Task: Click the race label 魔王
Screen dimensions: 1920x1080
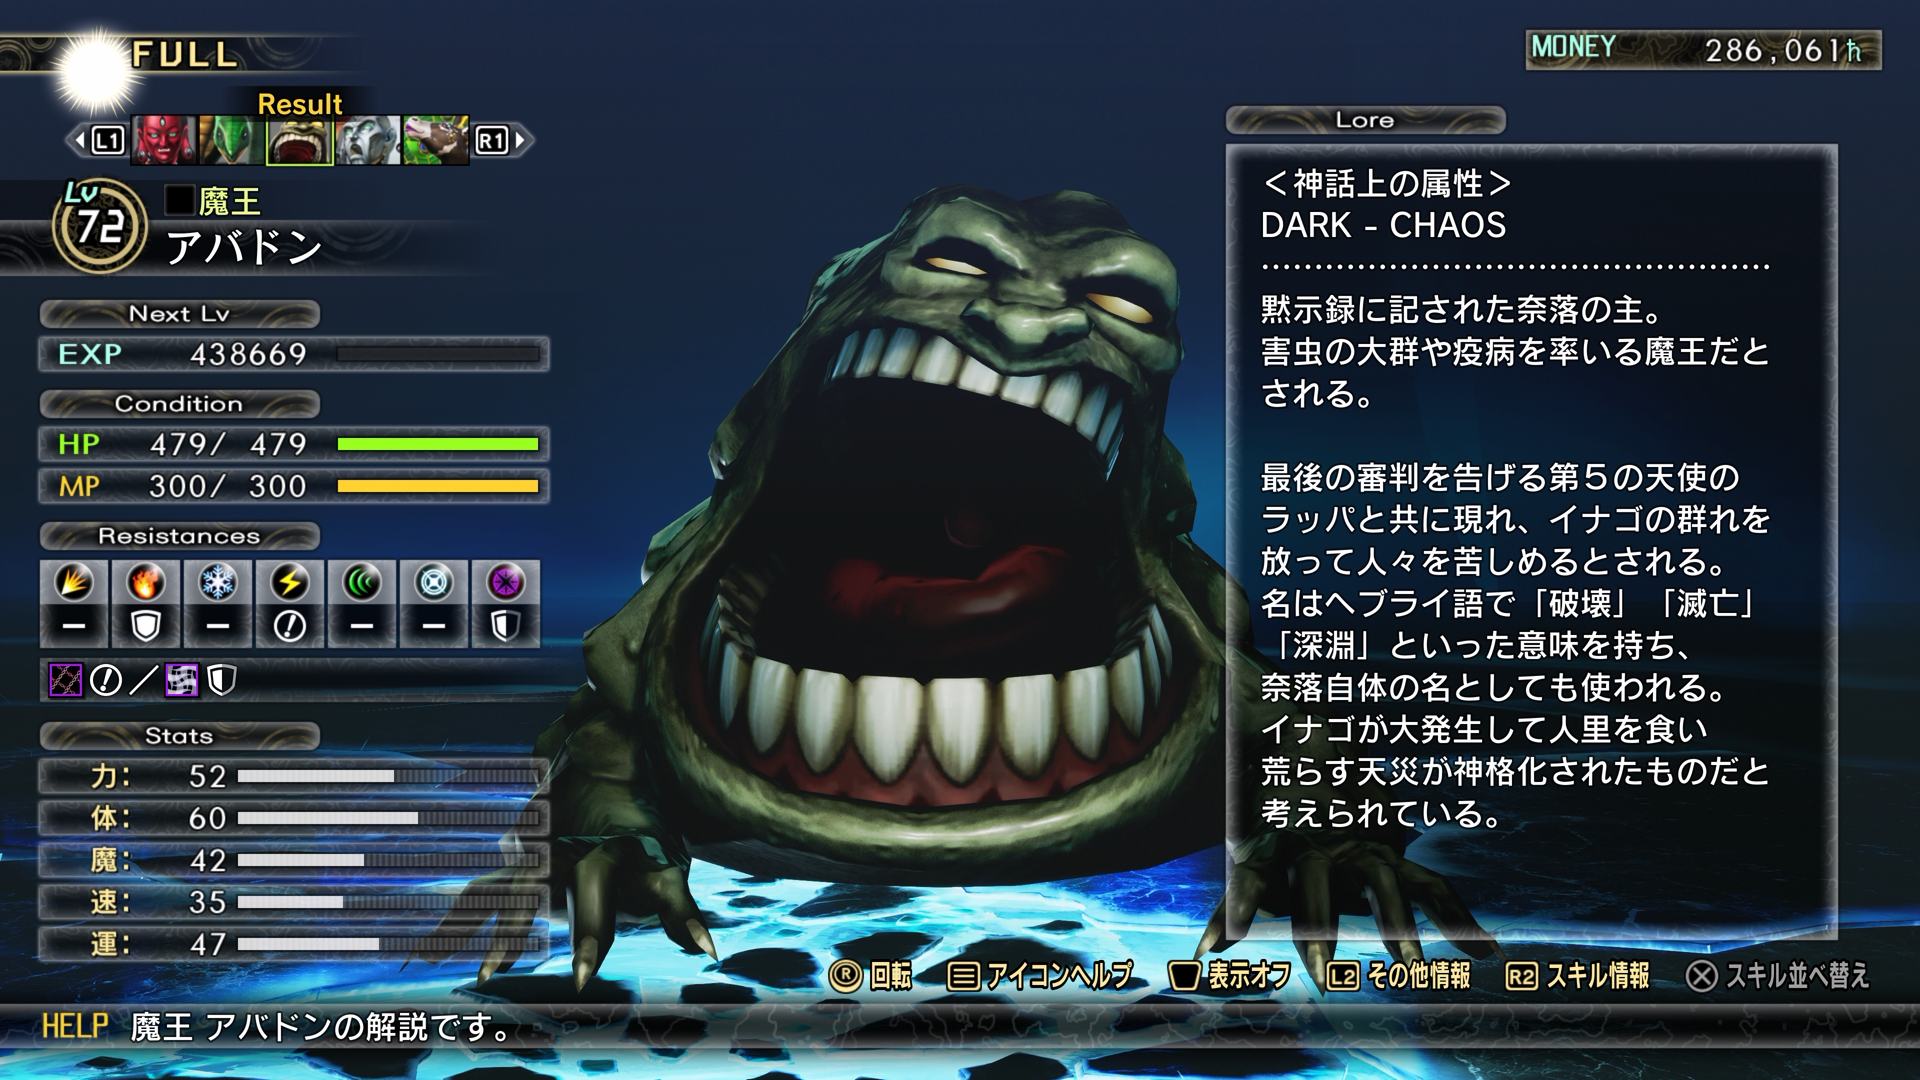Action: (x=229, y=202)
